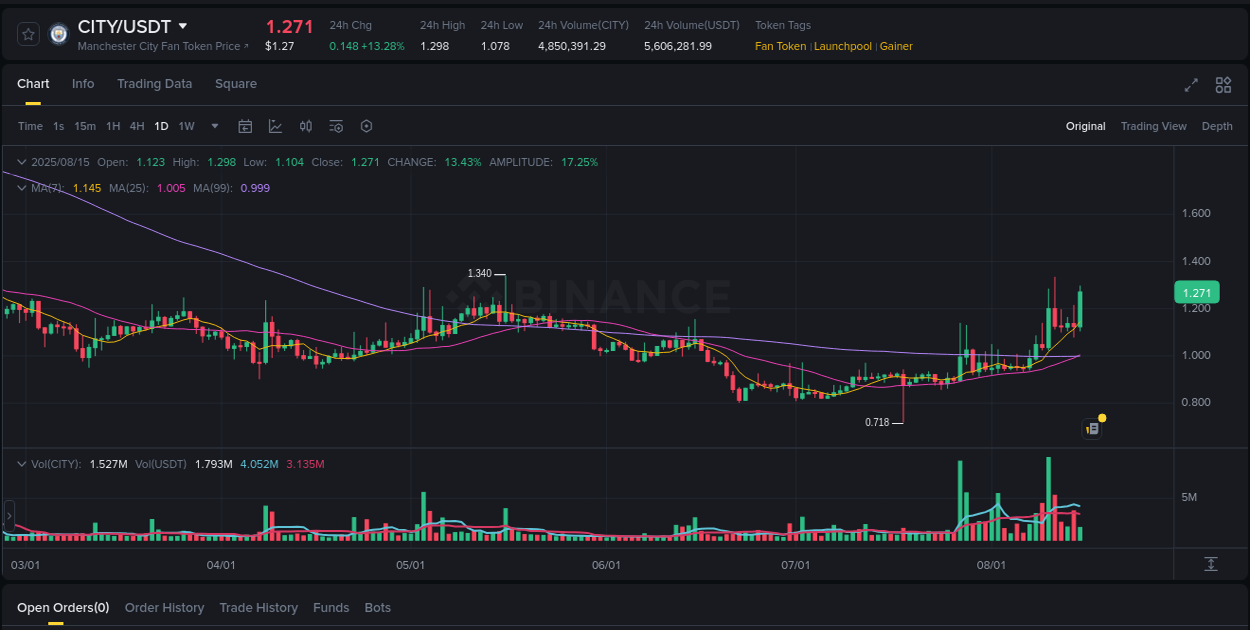Switch to the Trading Data tab
This screenshot has height=630, width=1250.
pyautogui.click(x=154, y=84)
